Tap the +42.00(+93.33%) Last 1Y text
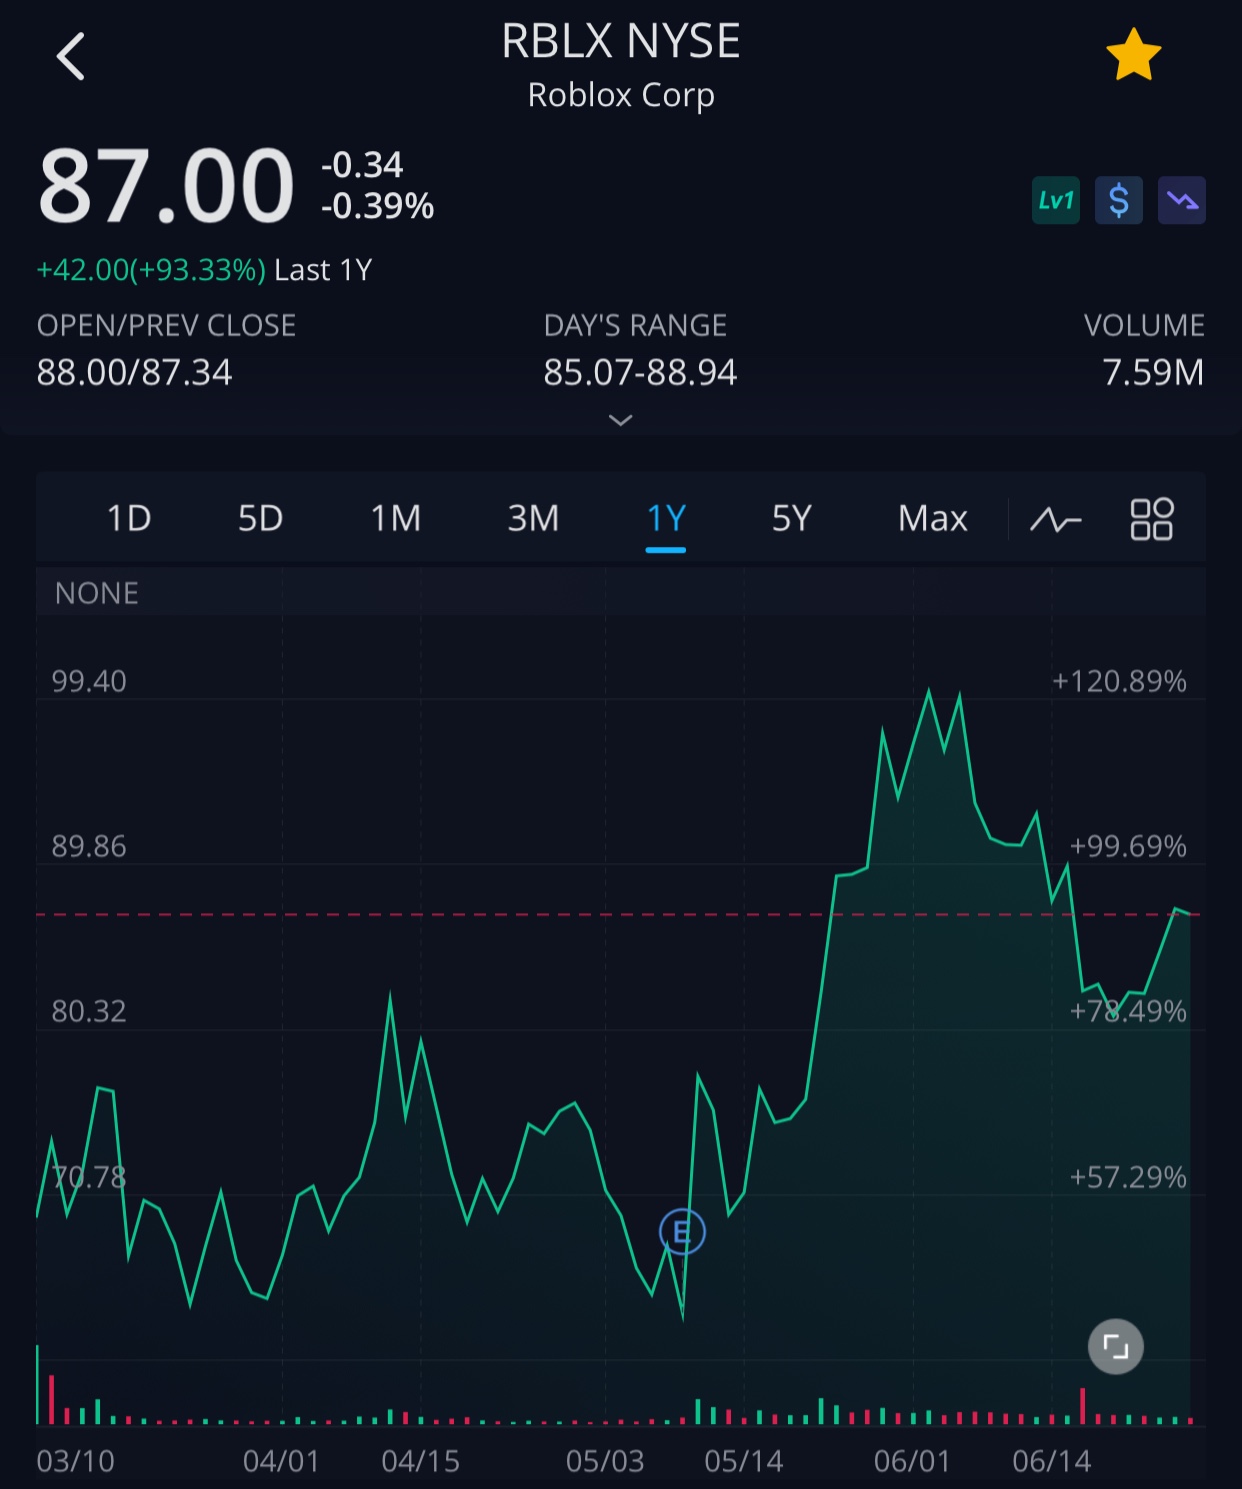 point(204,270)
